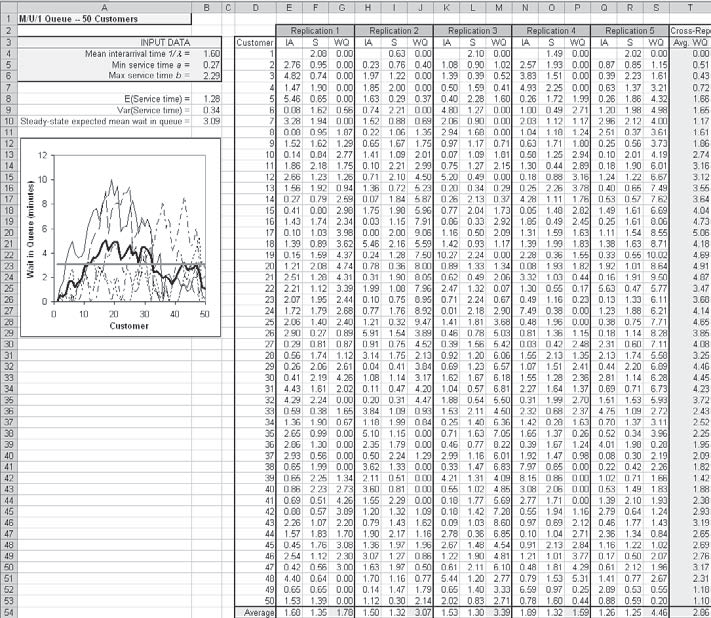711x618 pixels.
Task: Select row 22 header
Action: click(x=9, y=255)
